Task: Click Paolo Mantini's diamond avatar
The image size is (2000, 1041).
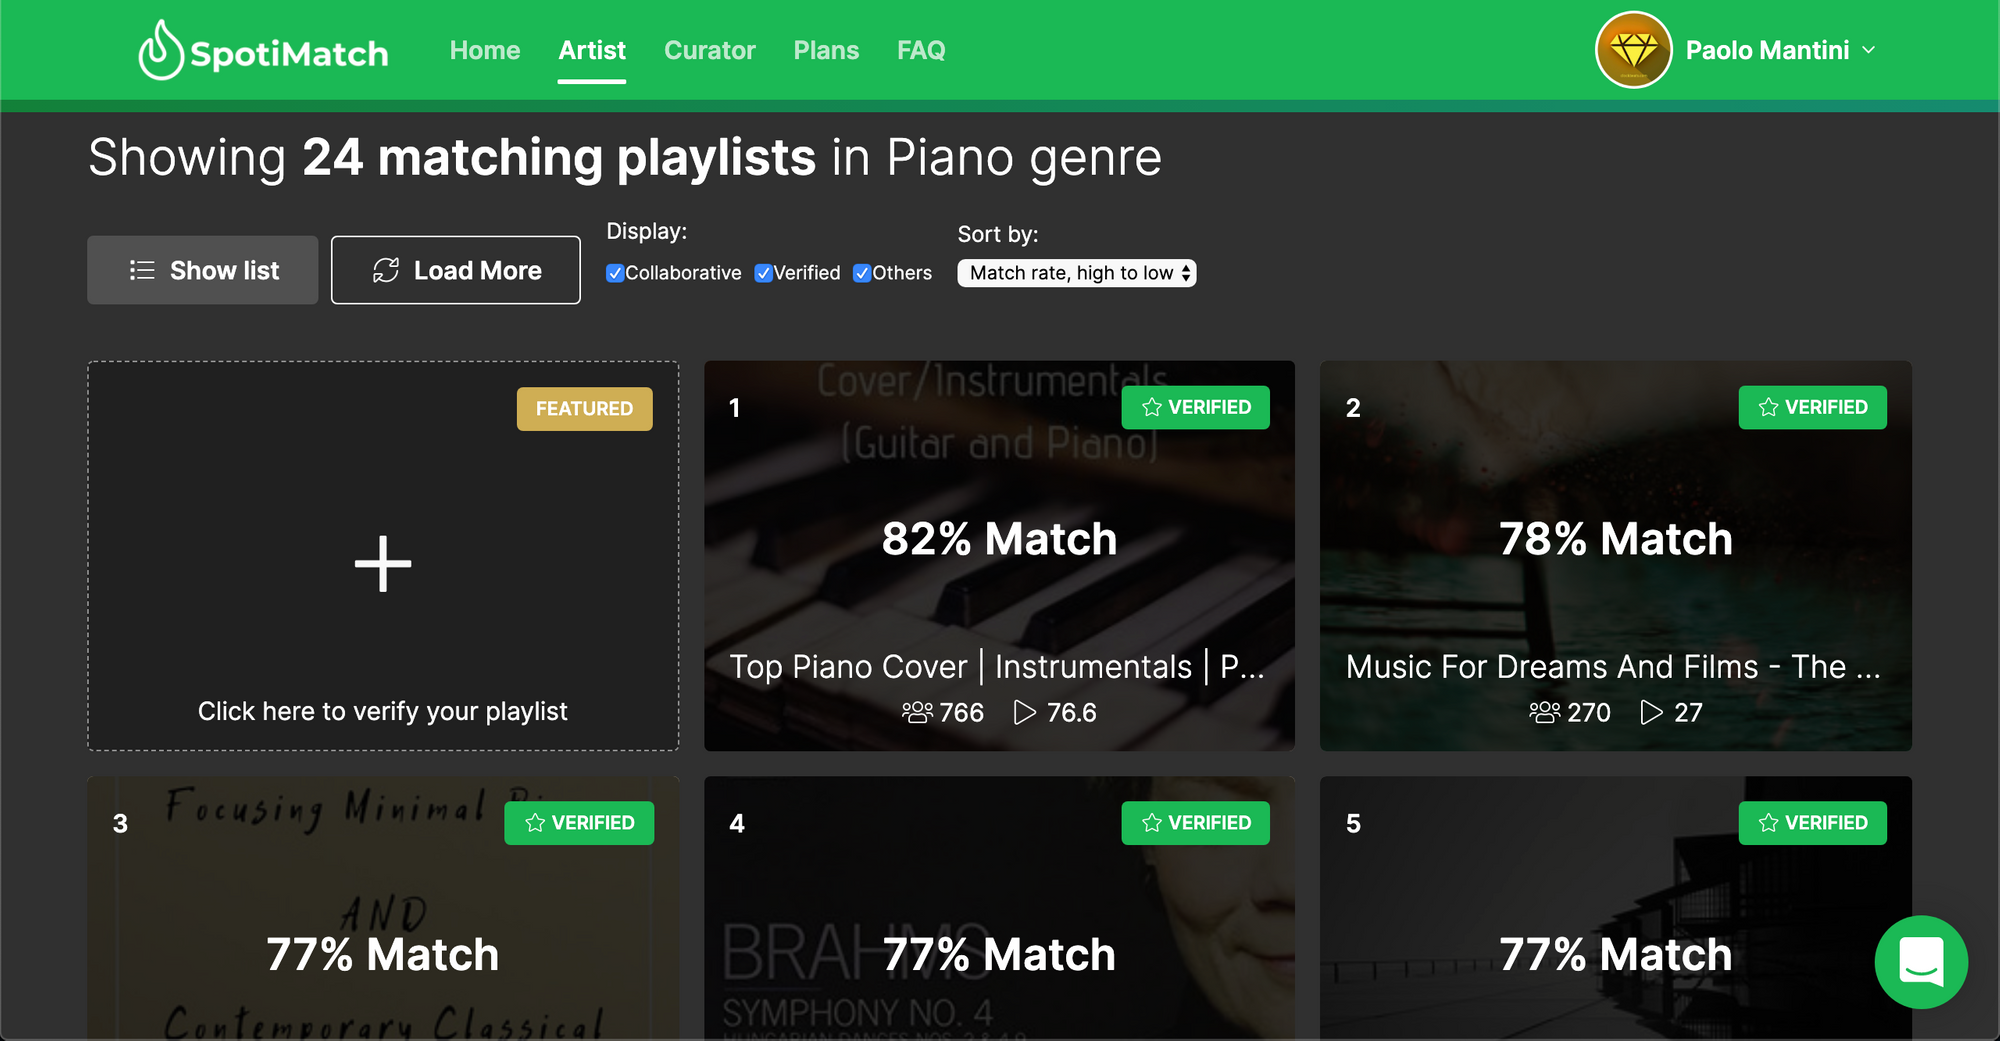Action: (x=1633, y=50)
